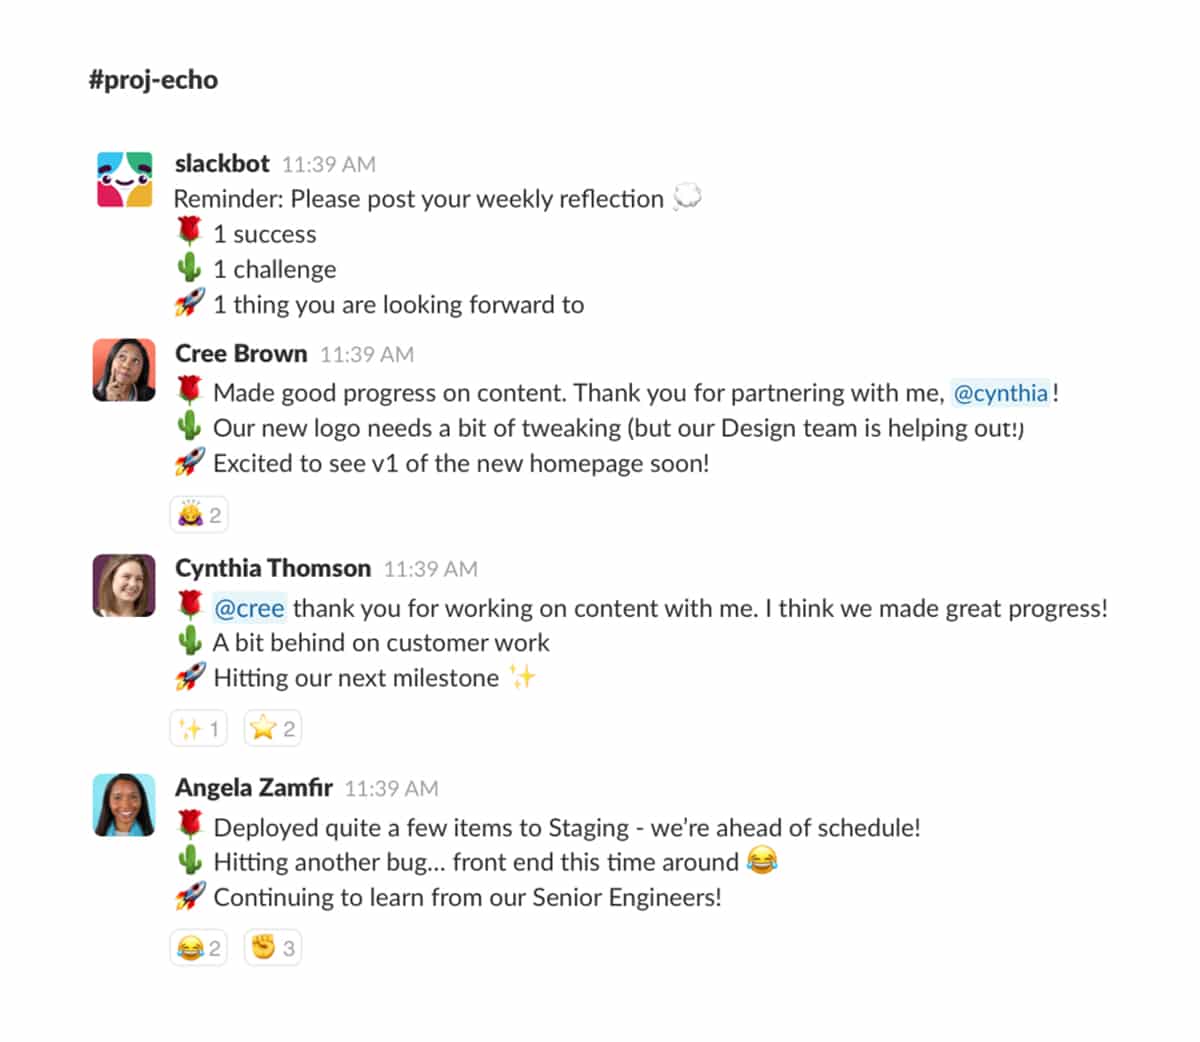Viewport: 1200px width, 1042px height.
Task: Open the @cynthia mention link
Action: [1000, 393]
